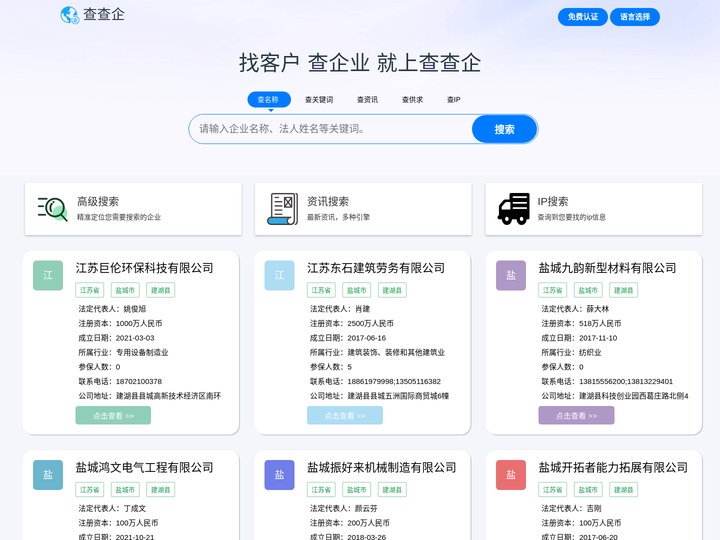The height and width of the screenshot is (540, 720).
Task: Switch to the 查IP tab
Action: [x=454, y=100]
